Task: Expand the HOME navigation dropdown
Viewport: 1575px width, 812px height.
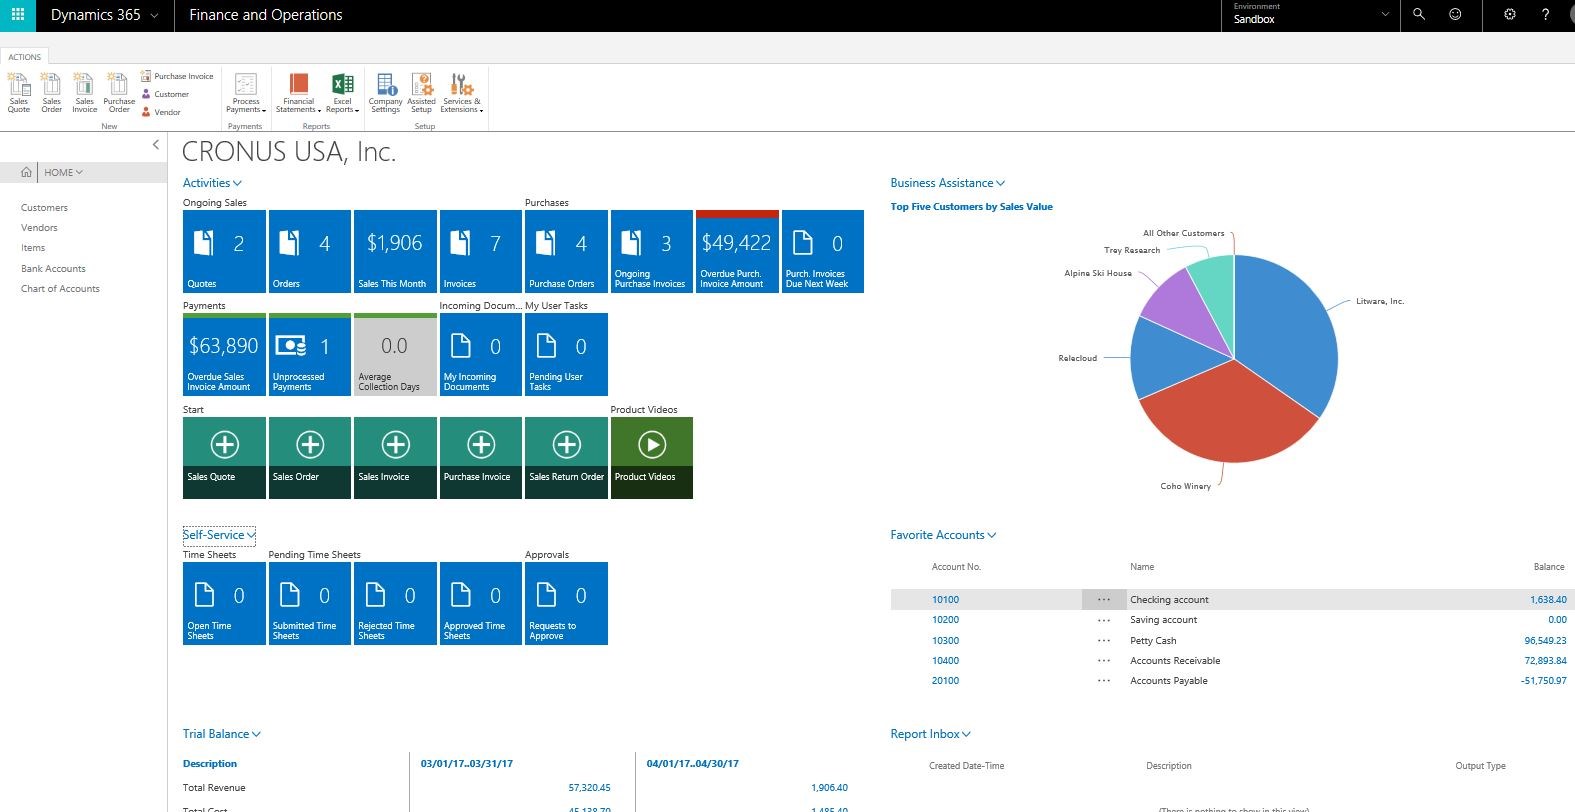Action: tap(63, 172)
